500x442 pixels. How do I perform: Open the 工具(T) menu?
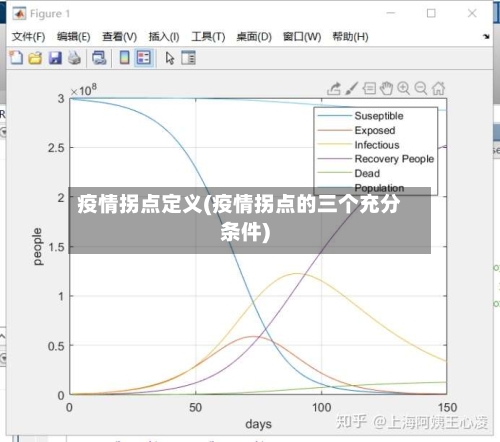pyautogui.click(x=208, y=37)
